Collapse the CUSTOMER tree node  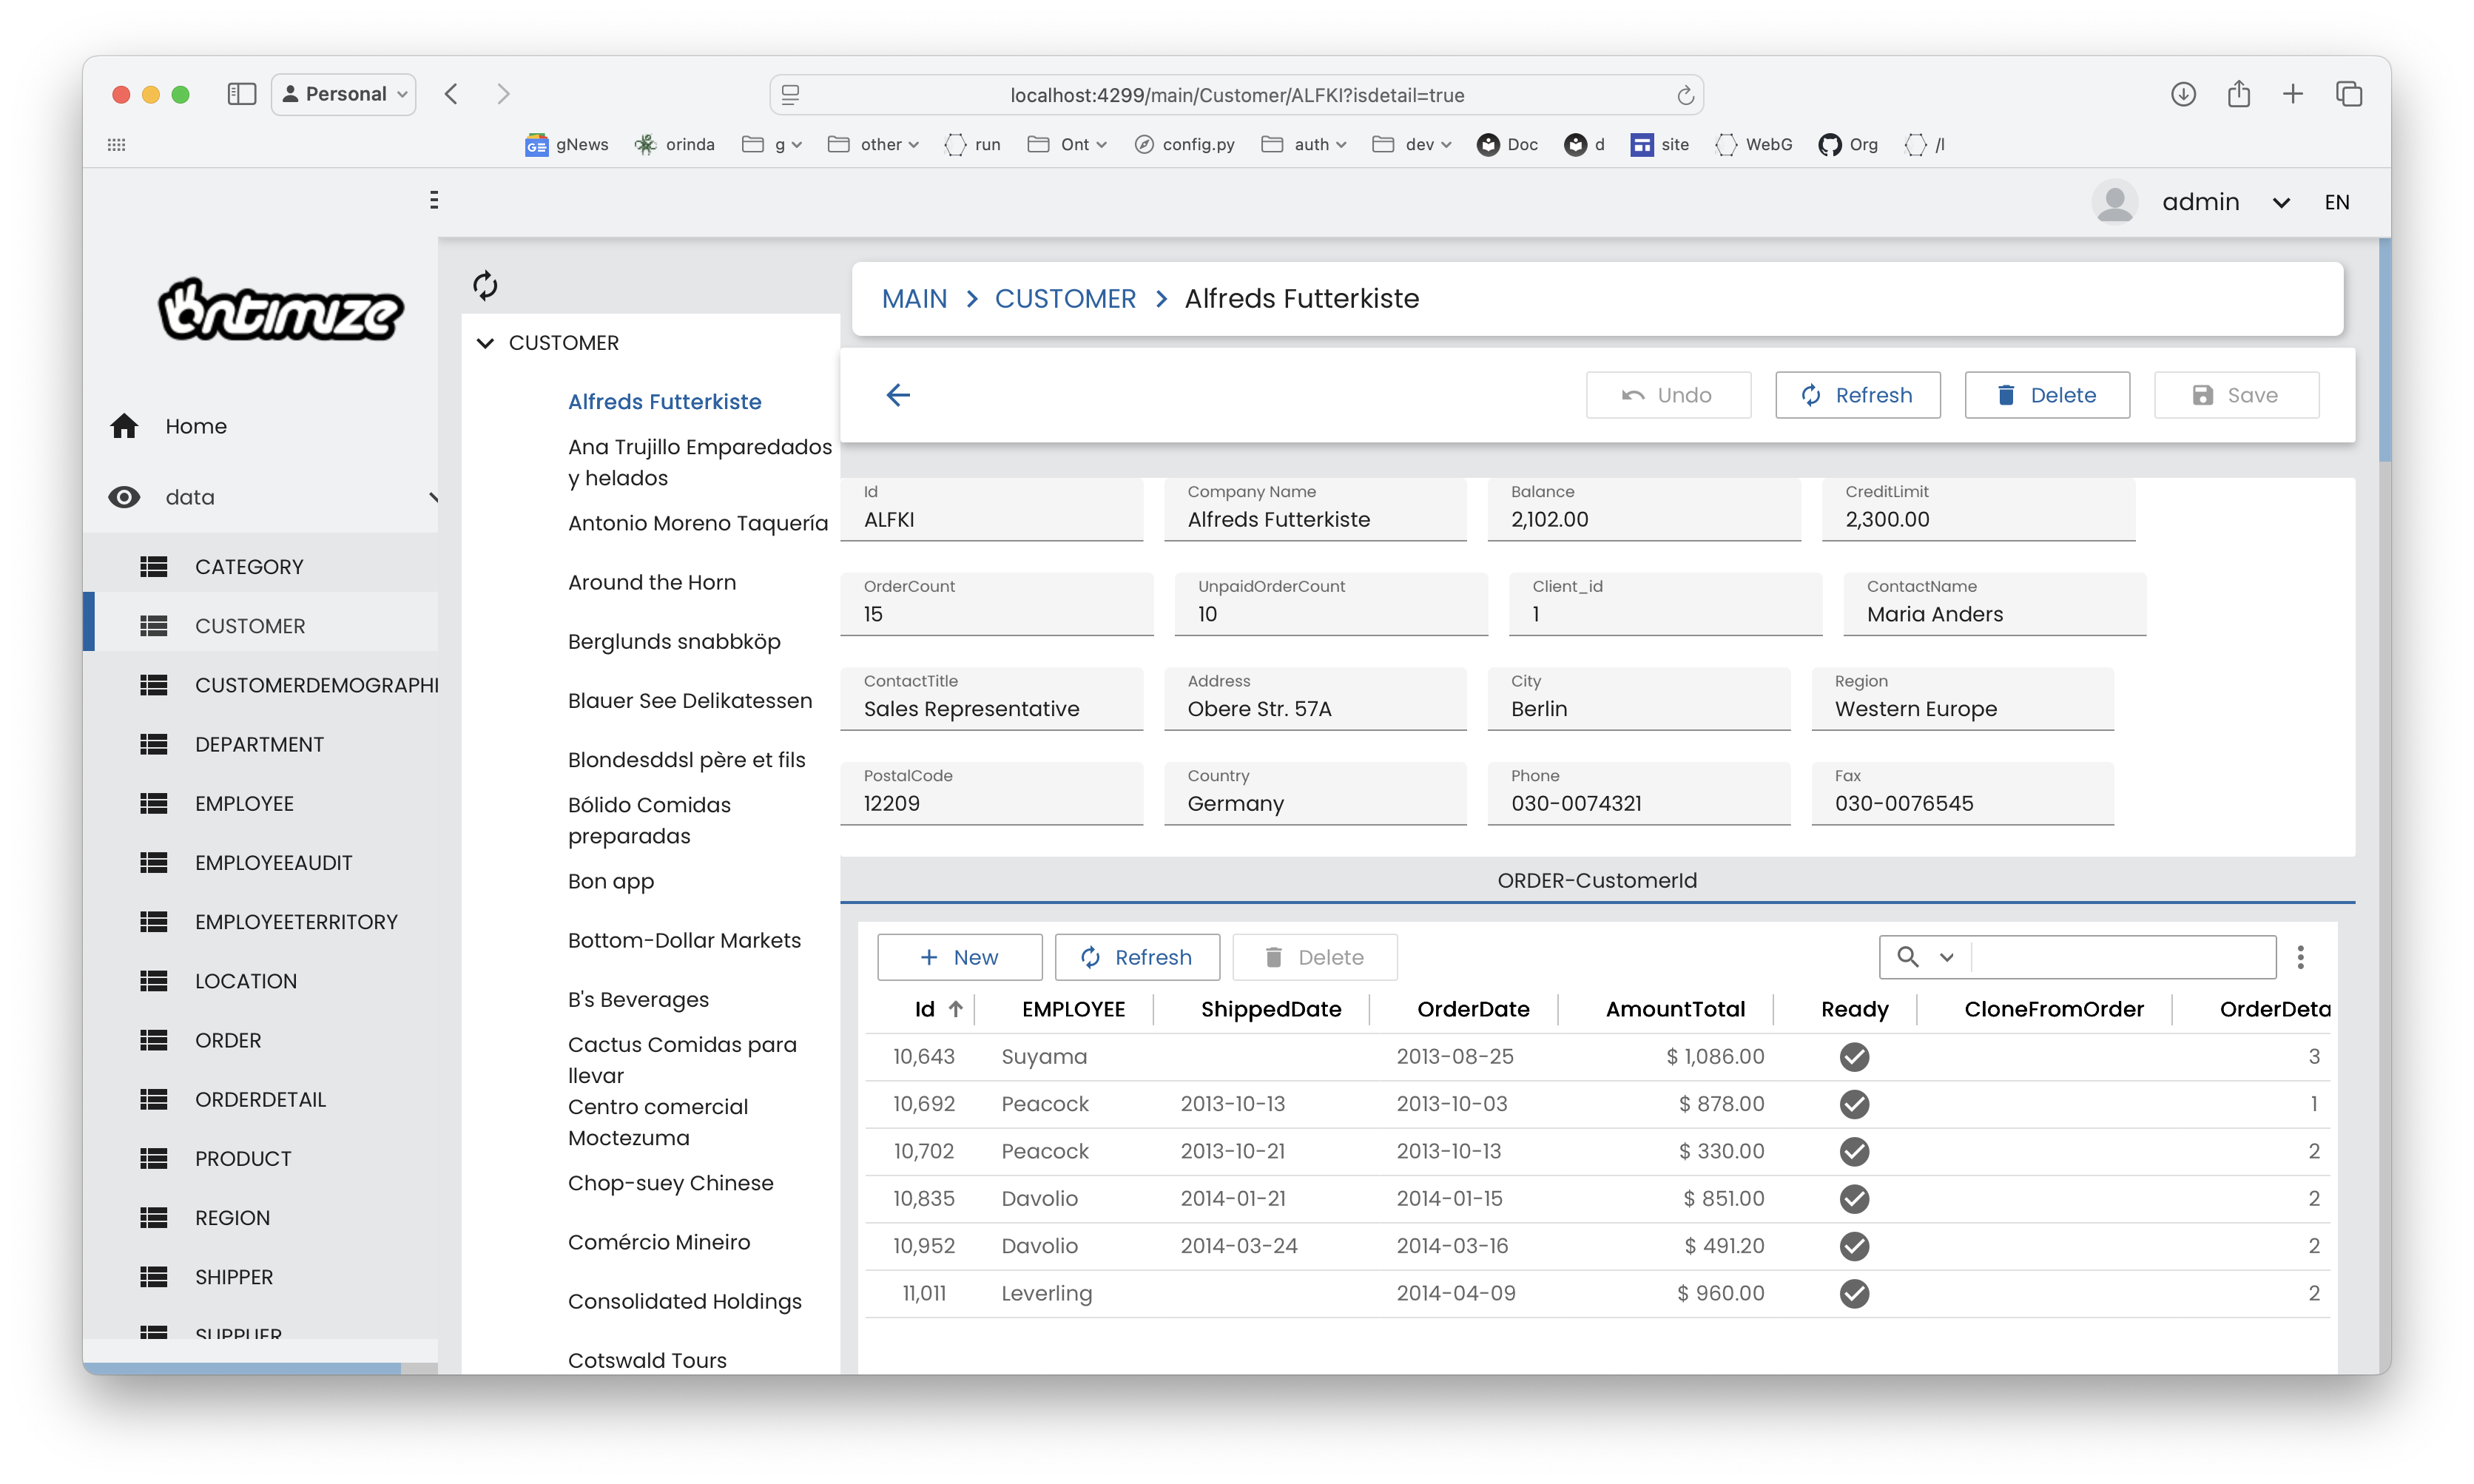tap(485, 343)
